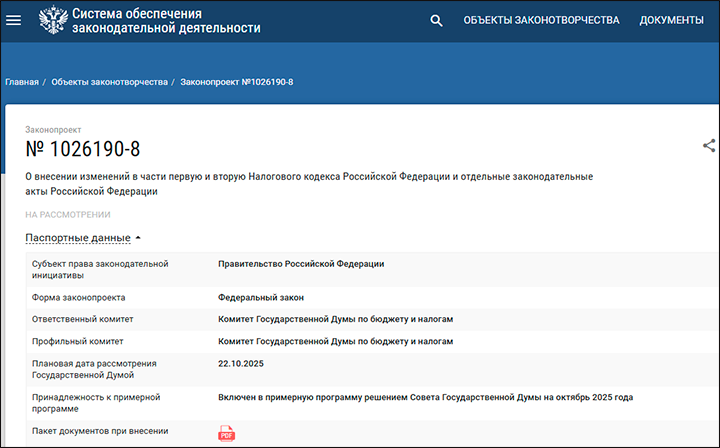Click the Федеральный закон form value
Screen dimensions: 720x448
(261, 297)
